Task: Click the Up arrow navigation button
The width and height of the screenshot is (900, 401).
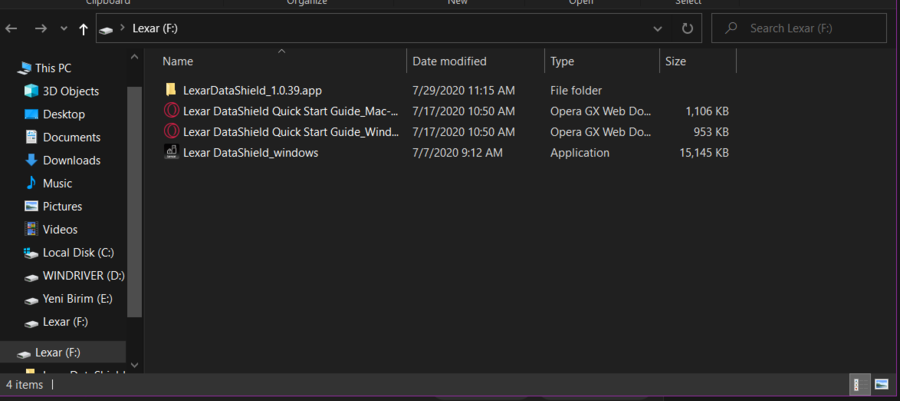Action: point(83,30)
